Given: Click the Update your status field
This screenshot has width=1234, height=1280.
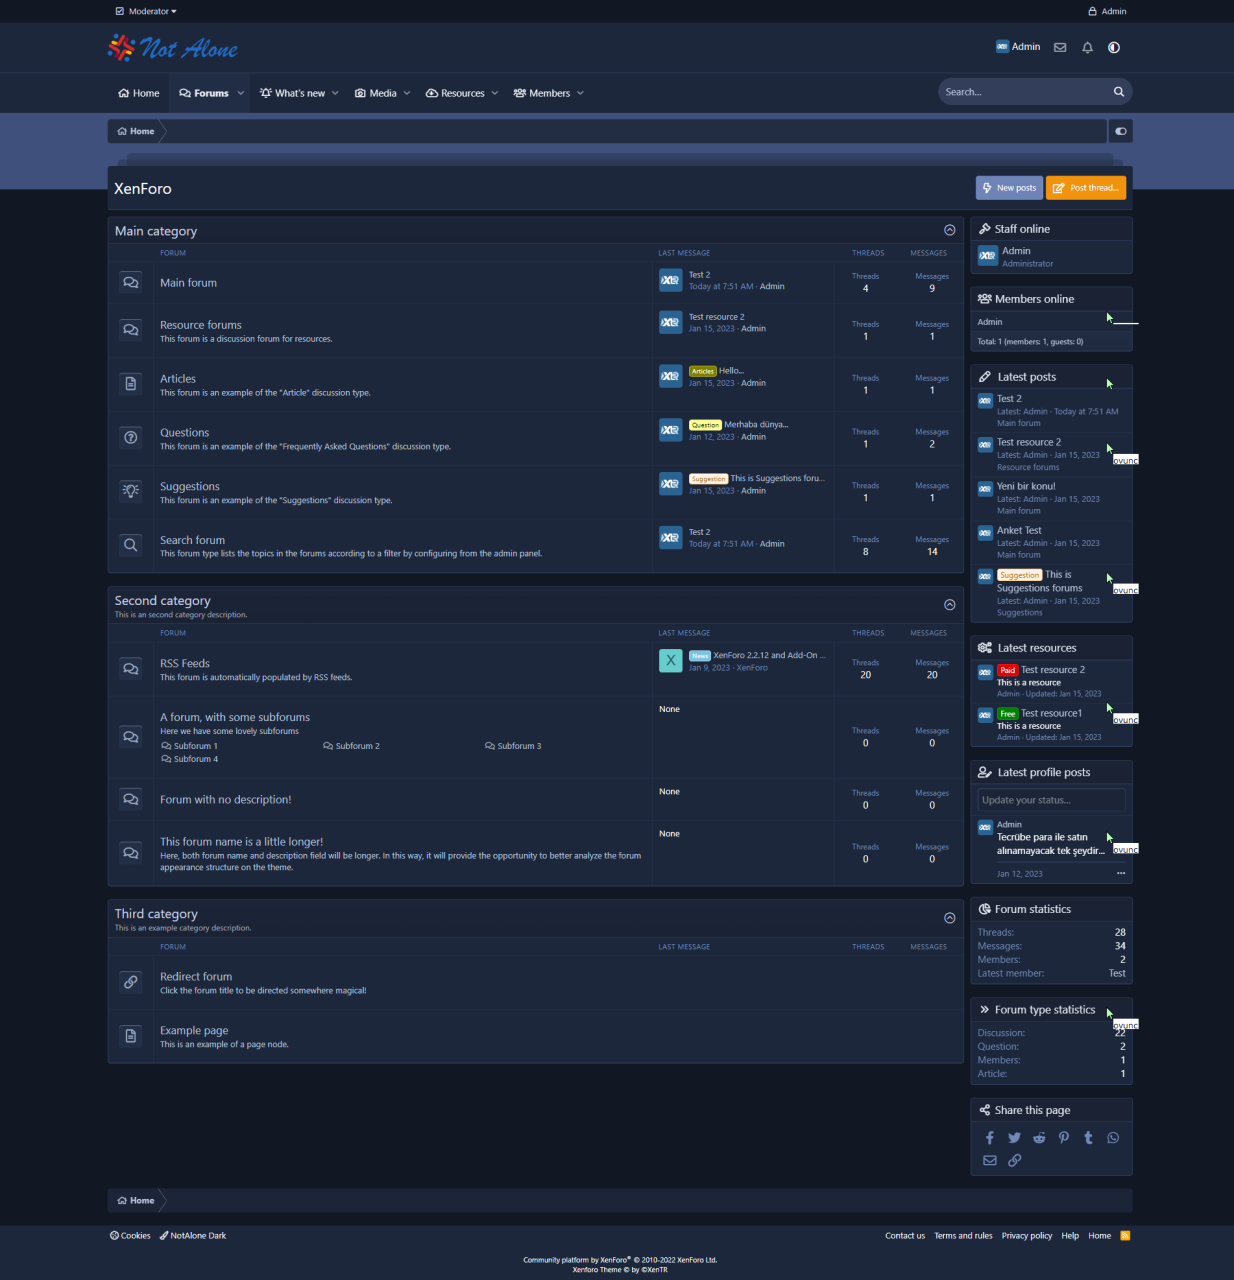Looking at the screenshot, I should tap(1051, 800).
